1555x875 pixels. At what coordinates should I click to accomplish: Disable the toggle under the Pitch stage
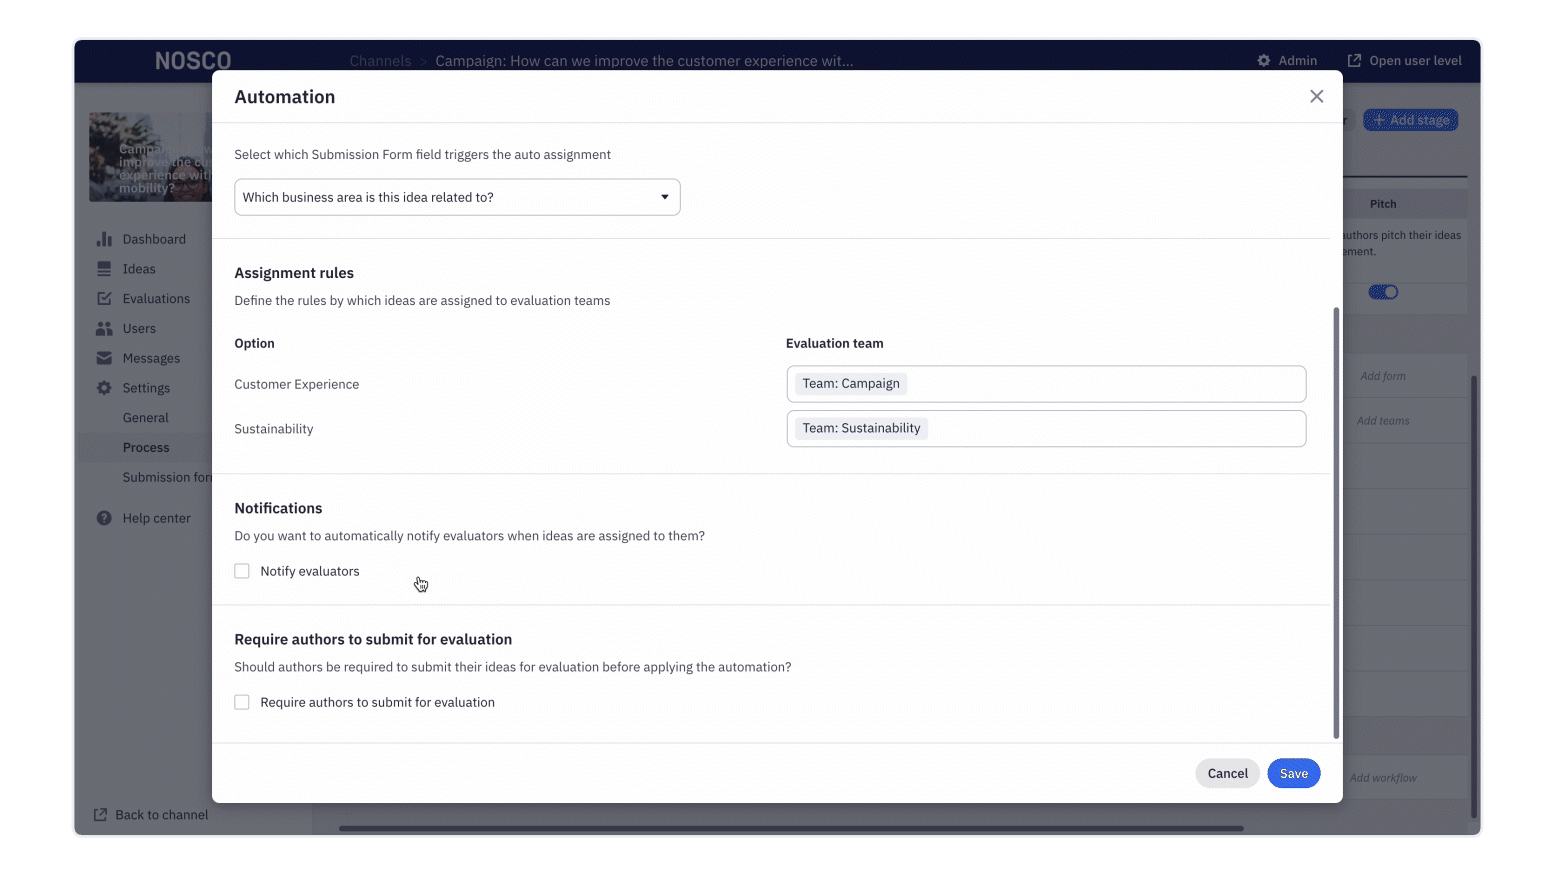[x=1383, y=291]
